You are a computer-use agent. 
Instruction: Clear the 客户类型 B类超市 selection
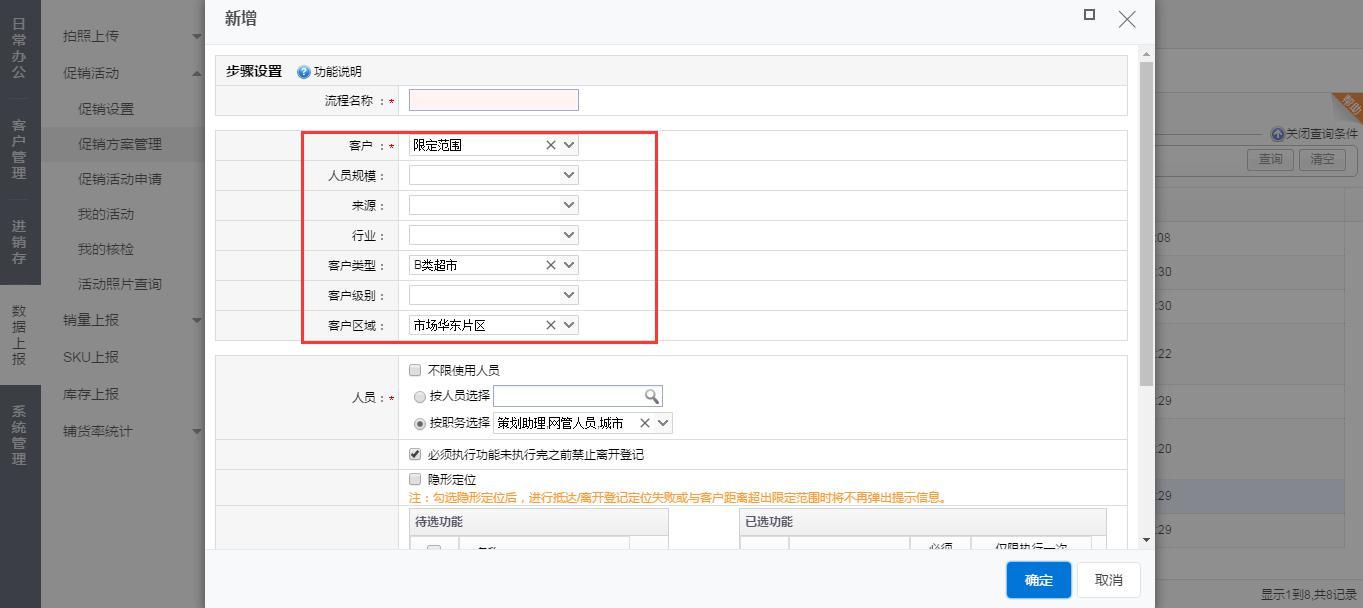[550, 265]
